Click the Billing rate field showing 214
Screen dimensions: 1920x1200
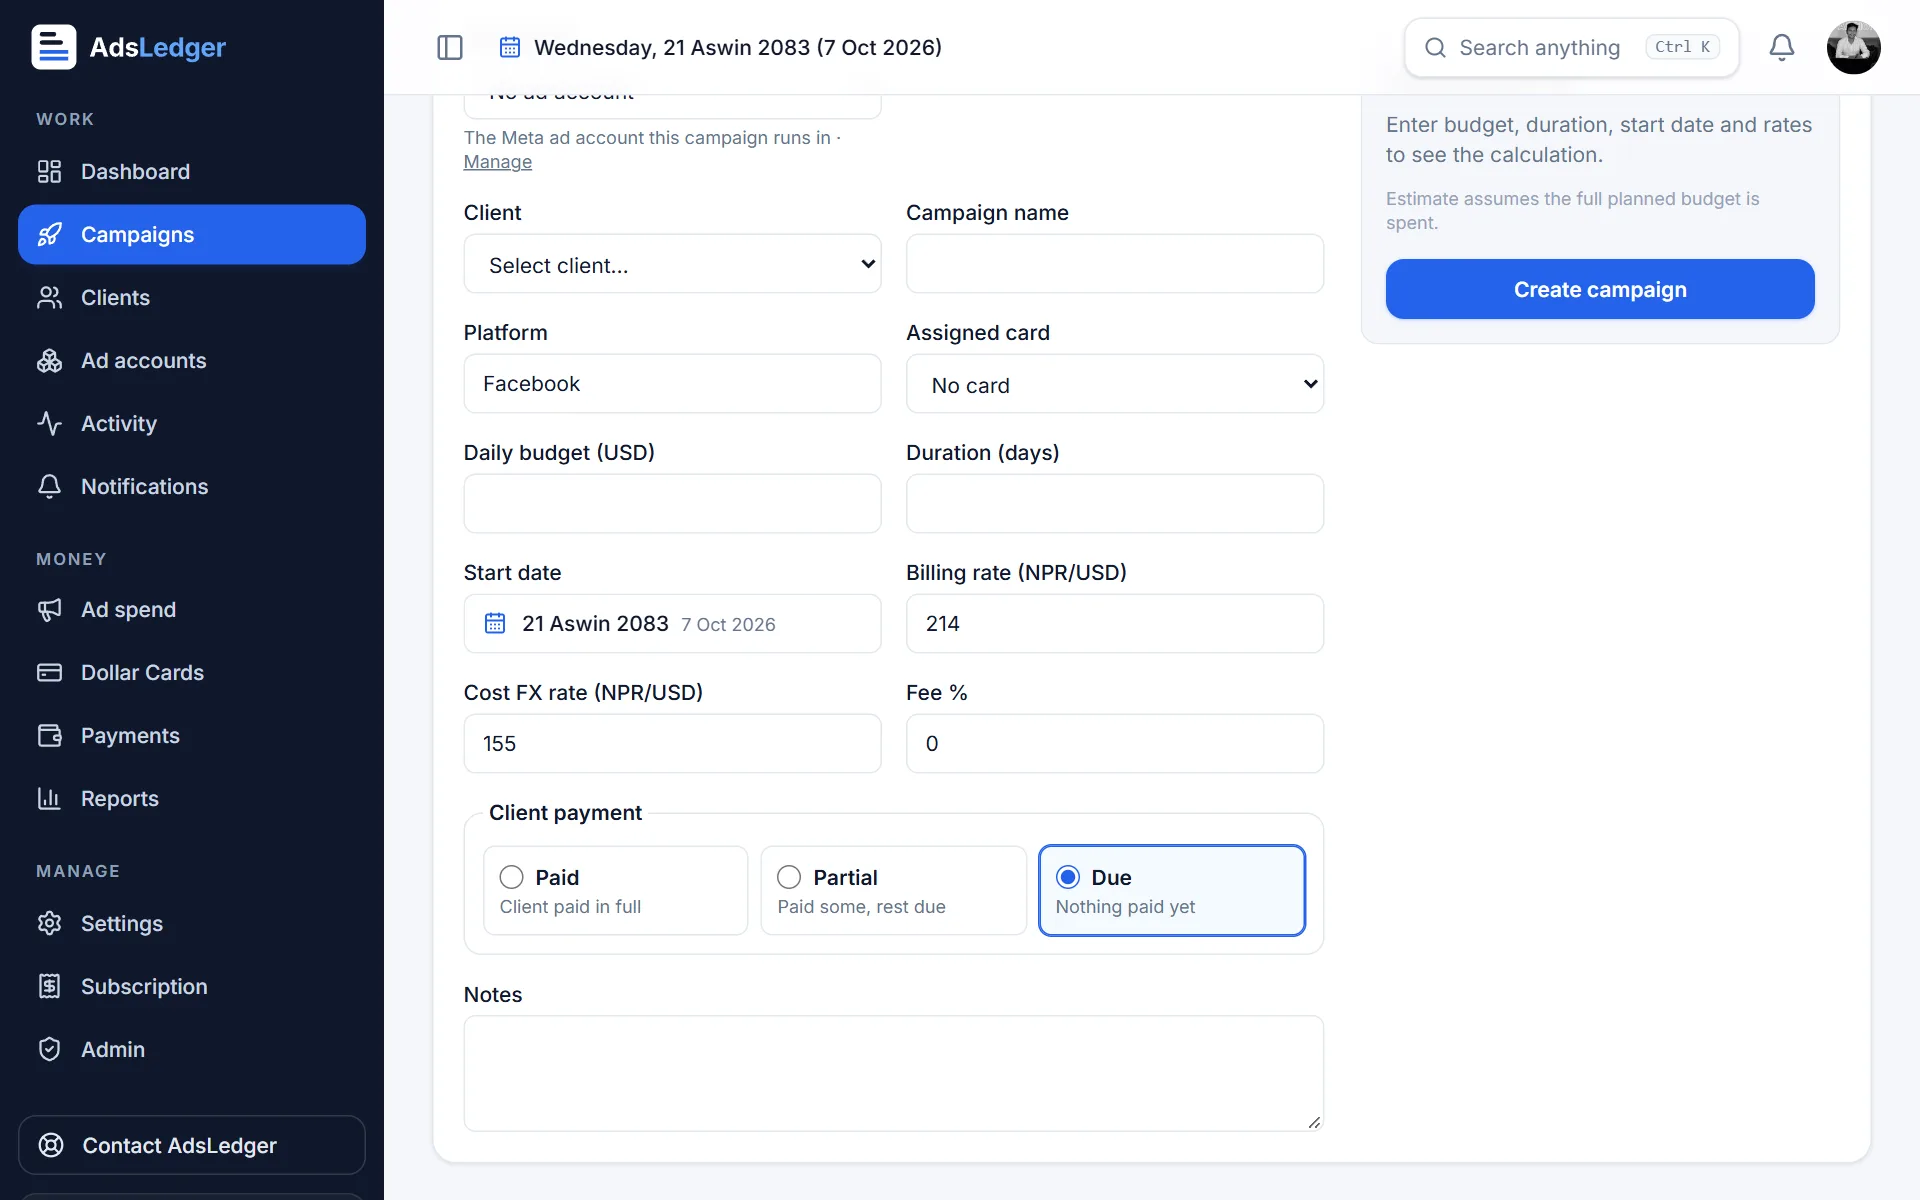coord(1114,624)
